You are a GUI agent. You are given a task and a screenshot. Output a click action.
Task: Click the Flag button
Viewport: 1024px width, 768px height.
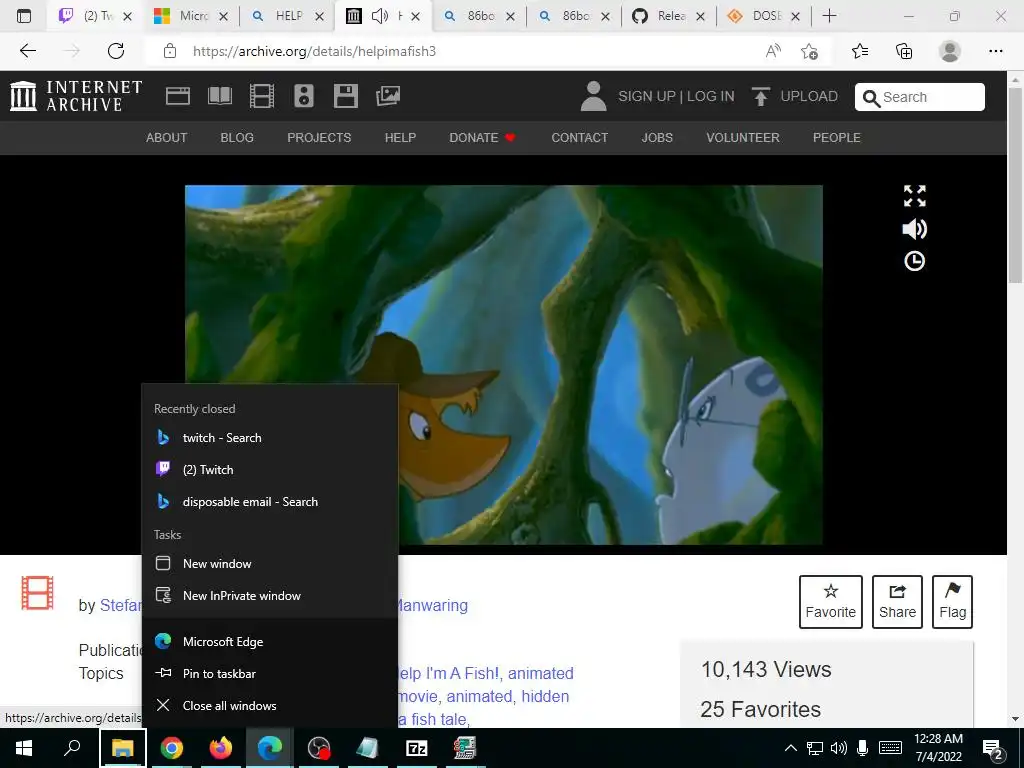(x=952, y=601)
